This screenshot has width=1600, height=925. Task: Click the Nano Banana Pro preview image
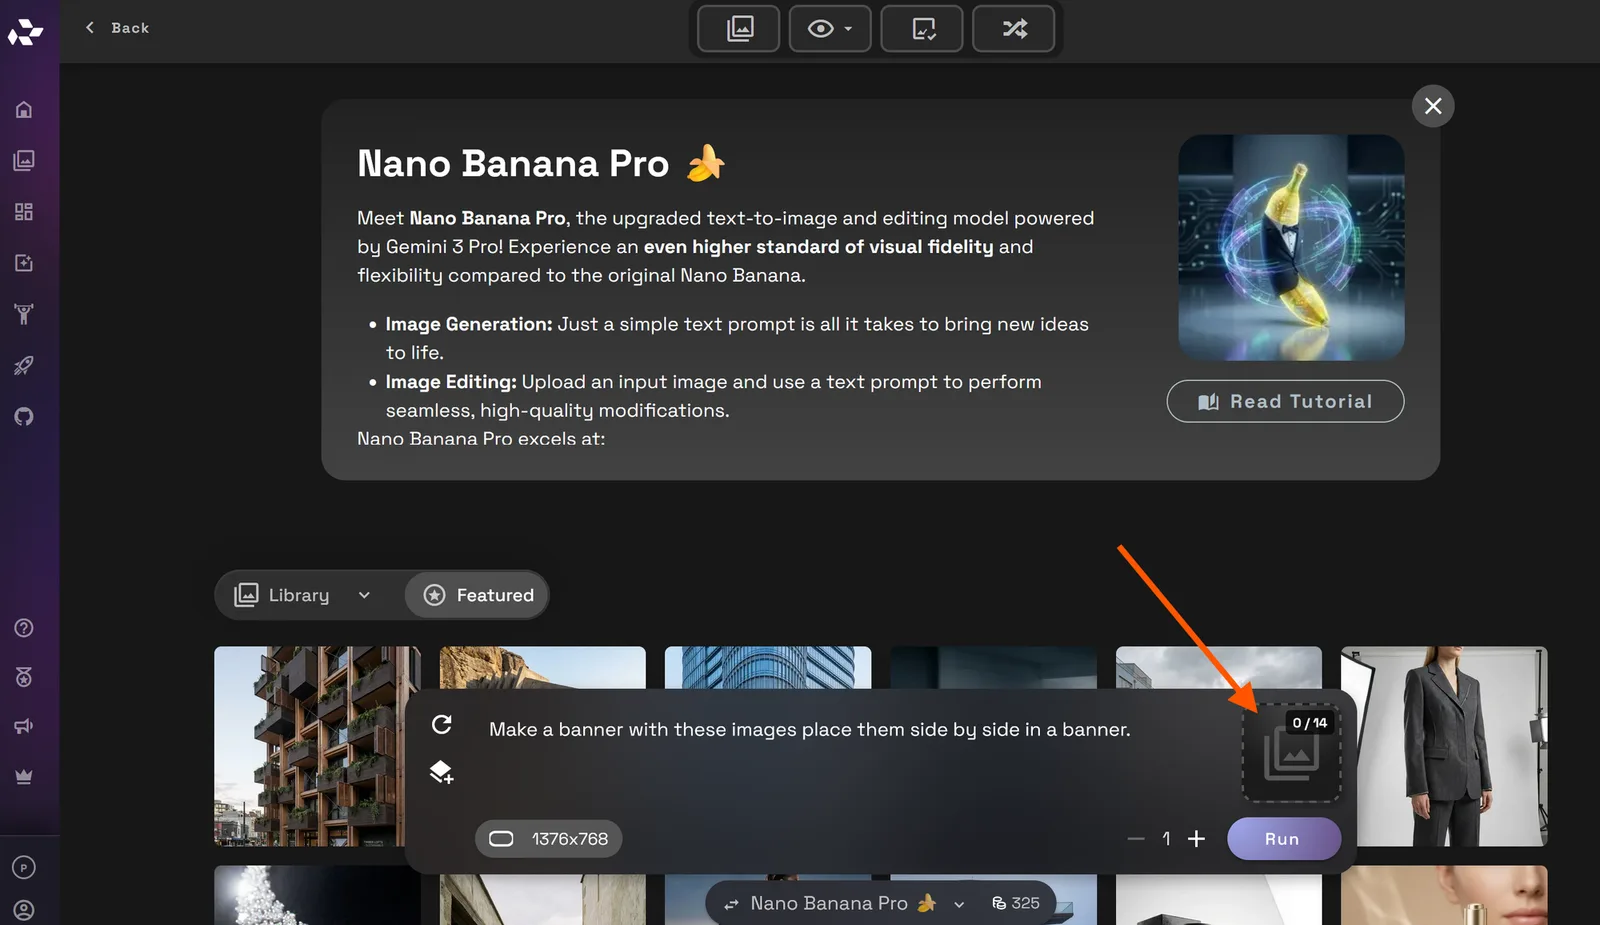(x=1291, y=248)
